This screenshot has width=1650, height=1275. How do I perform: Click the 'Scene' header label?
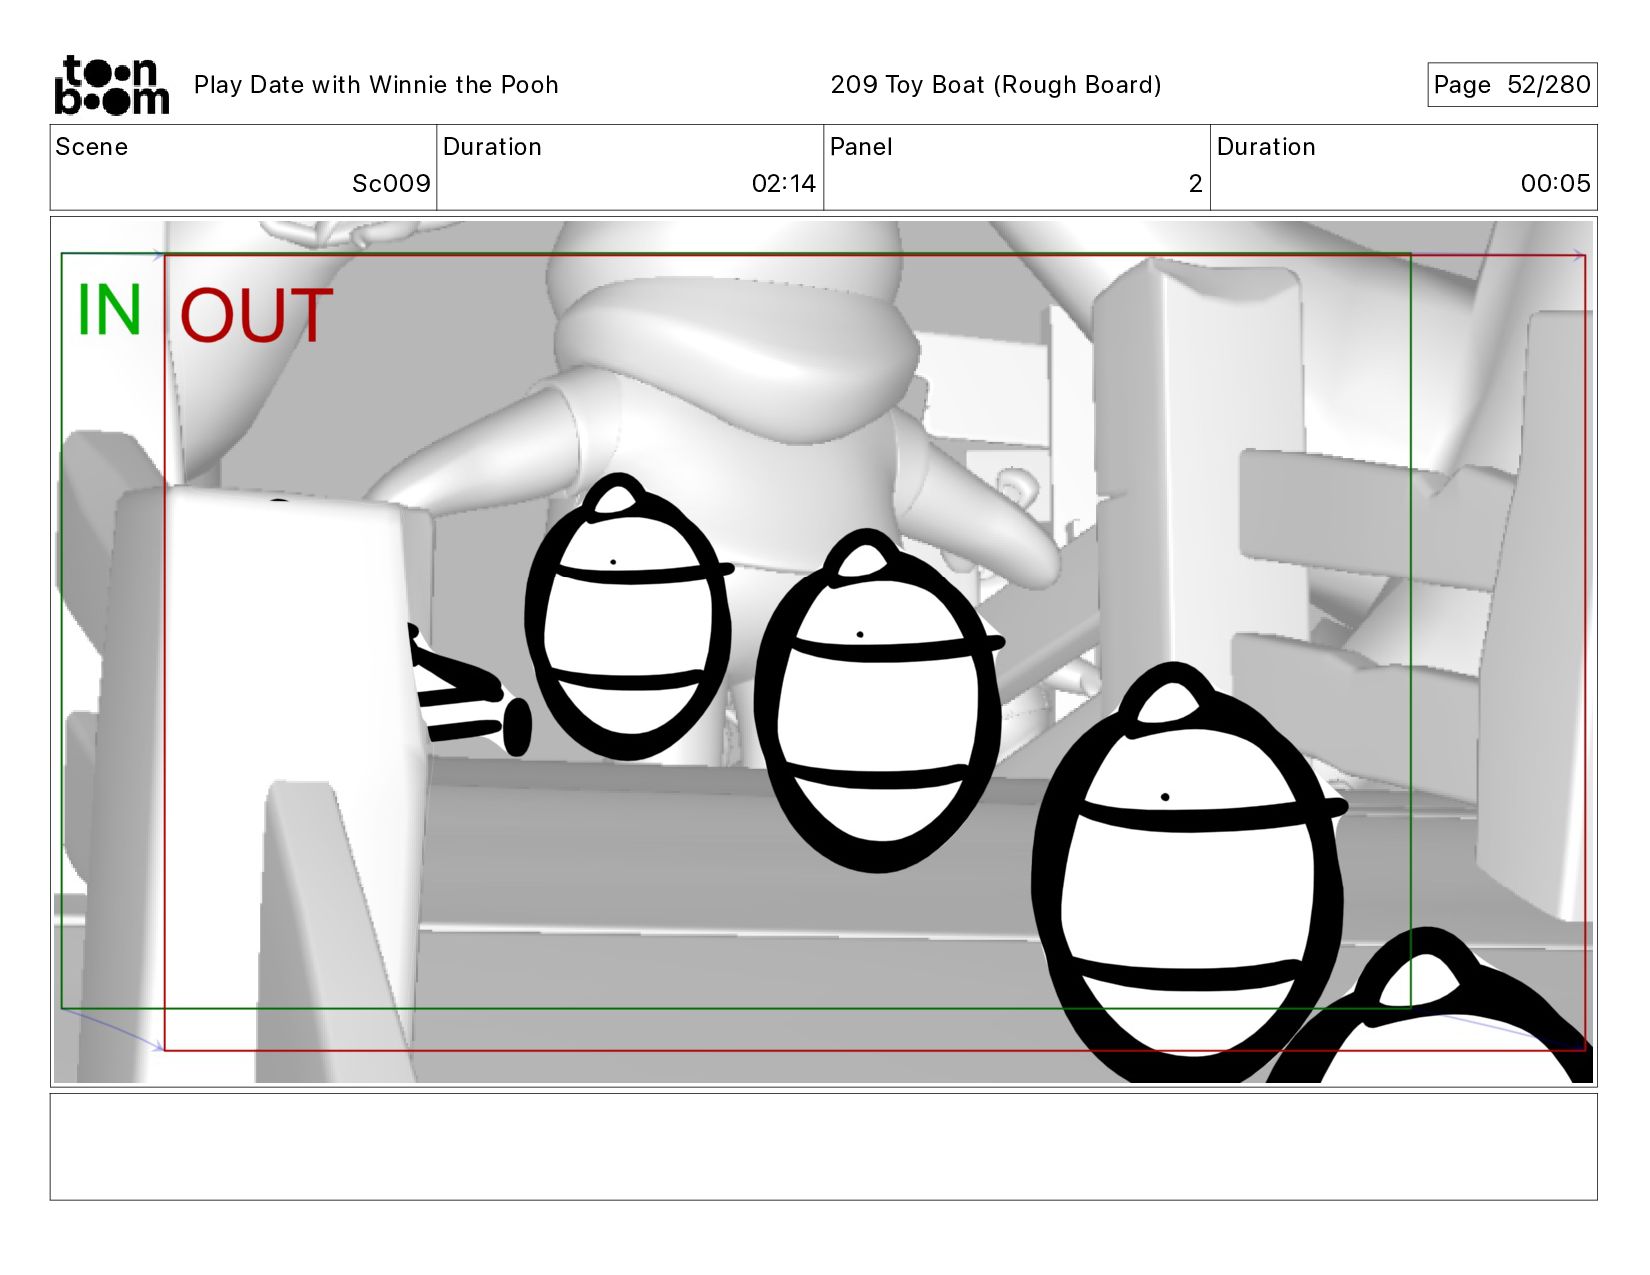(92, 147)
